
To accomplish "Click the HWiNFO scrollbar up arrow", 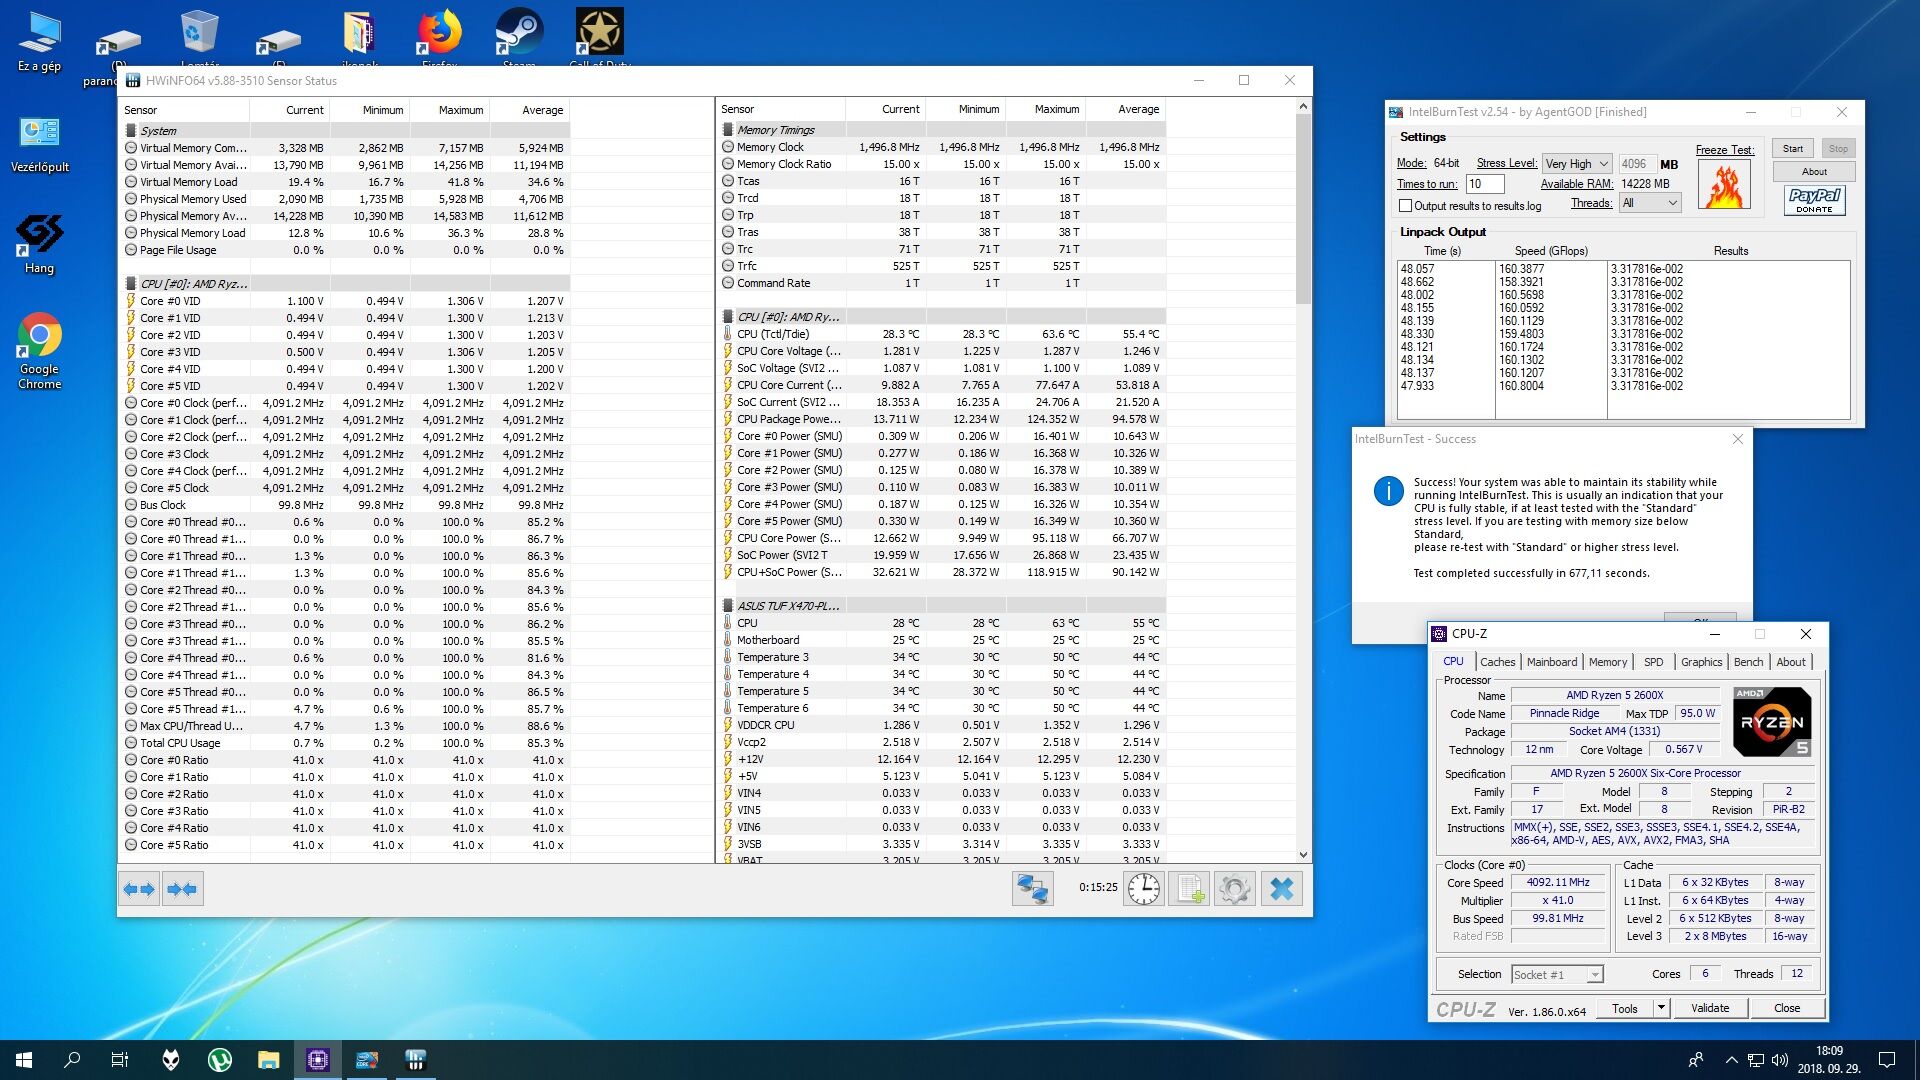I will (x=1303, y=106).
